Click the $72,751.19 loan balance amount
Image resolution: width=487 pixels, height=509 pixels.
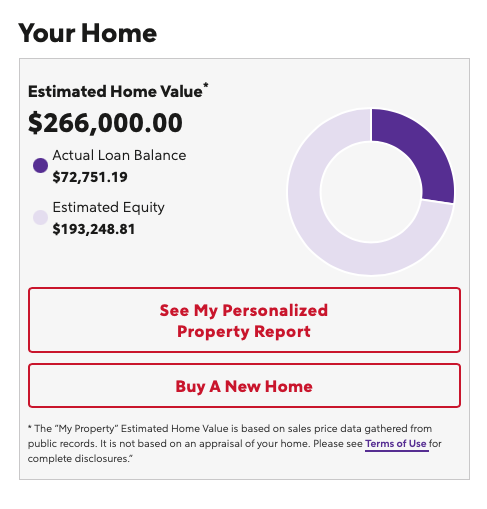point(90,177)
